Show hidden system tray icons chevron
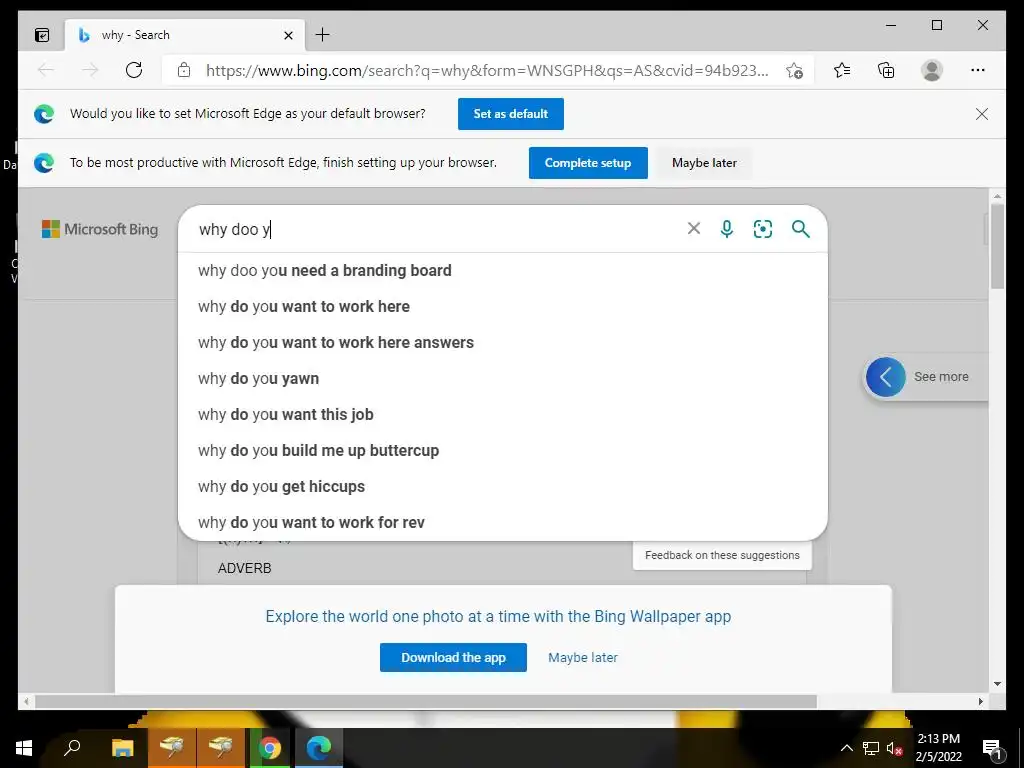The height and width of the screenshot is (768, 1024). tap(846, 748)
